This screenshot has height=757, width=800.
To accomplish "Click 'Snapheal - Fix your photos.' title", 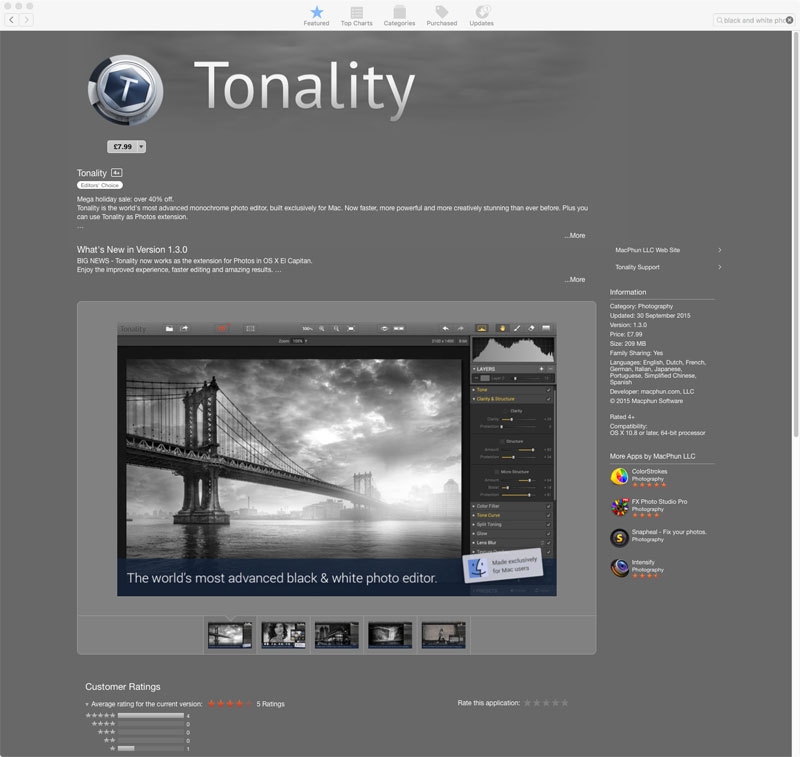I will 669,532.
